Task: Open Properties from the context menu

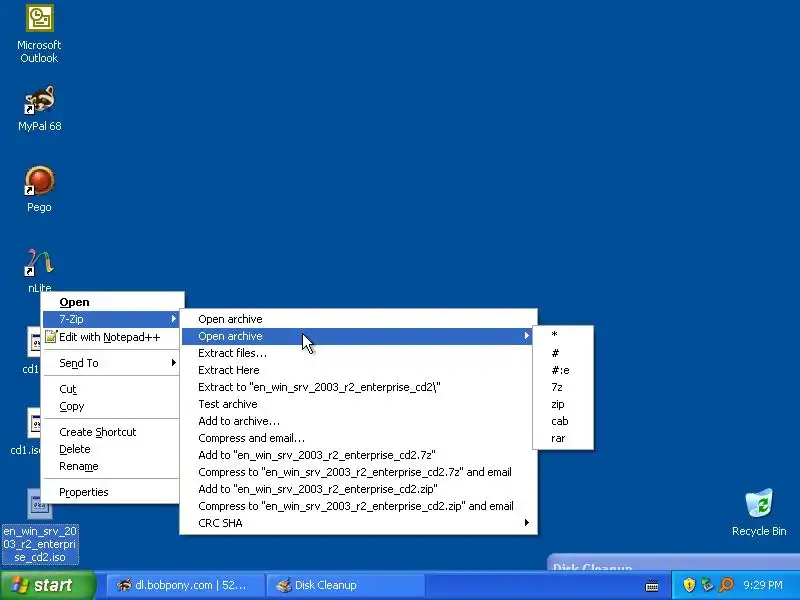Action: pos(111,492)
